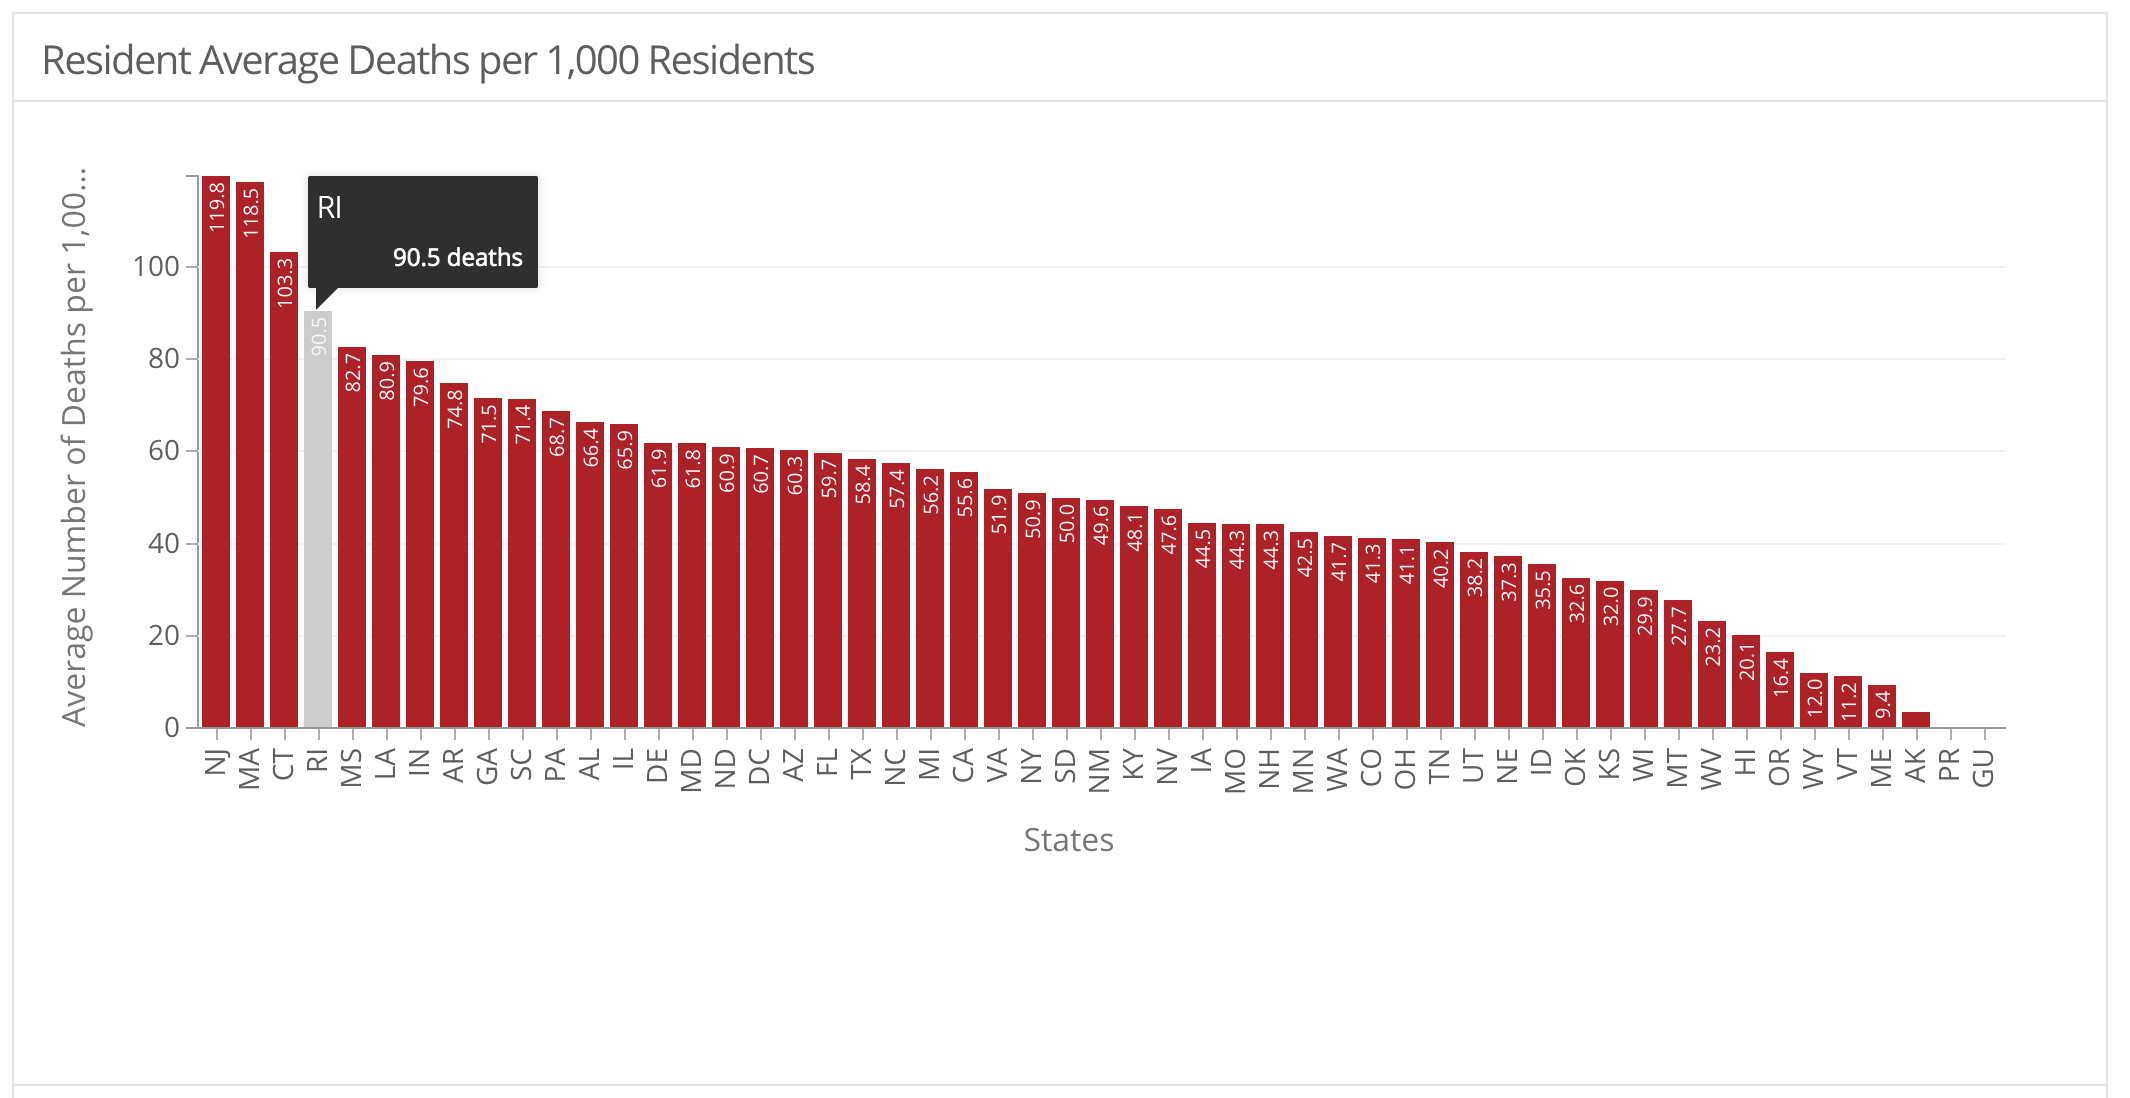Click the GU x-axis label
Screen dimensions: 2130x1098
click(x=1984, y=768)
